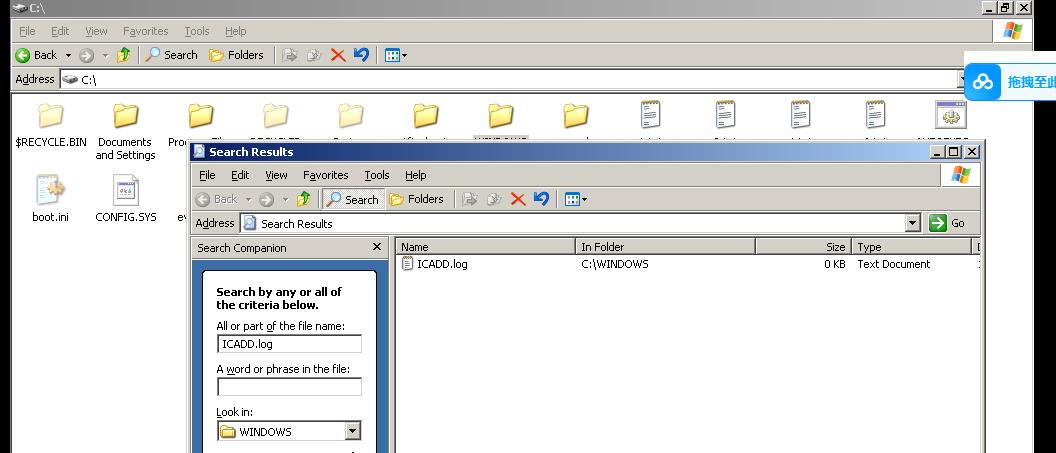Click Move To icon in Search Results toolbar

[x=470, y=199]
